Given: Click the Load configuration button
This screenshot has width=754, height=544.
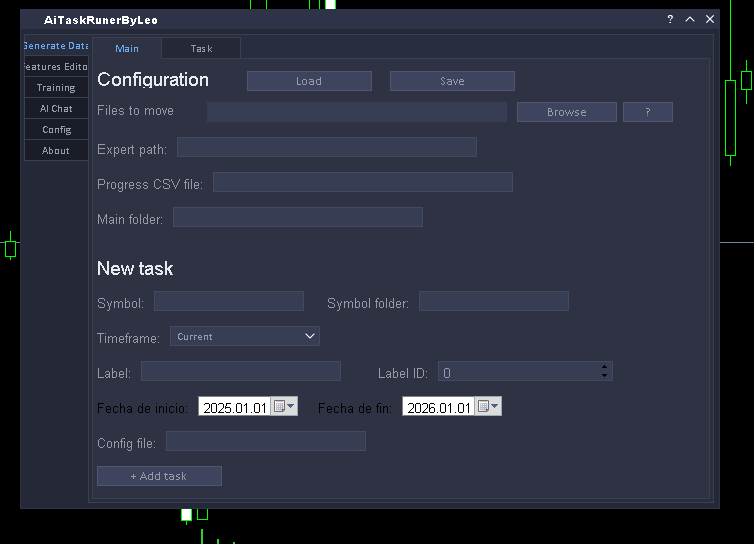Looking at the screenshot, I should (x=309, y=81).
